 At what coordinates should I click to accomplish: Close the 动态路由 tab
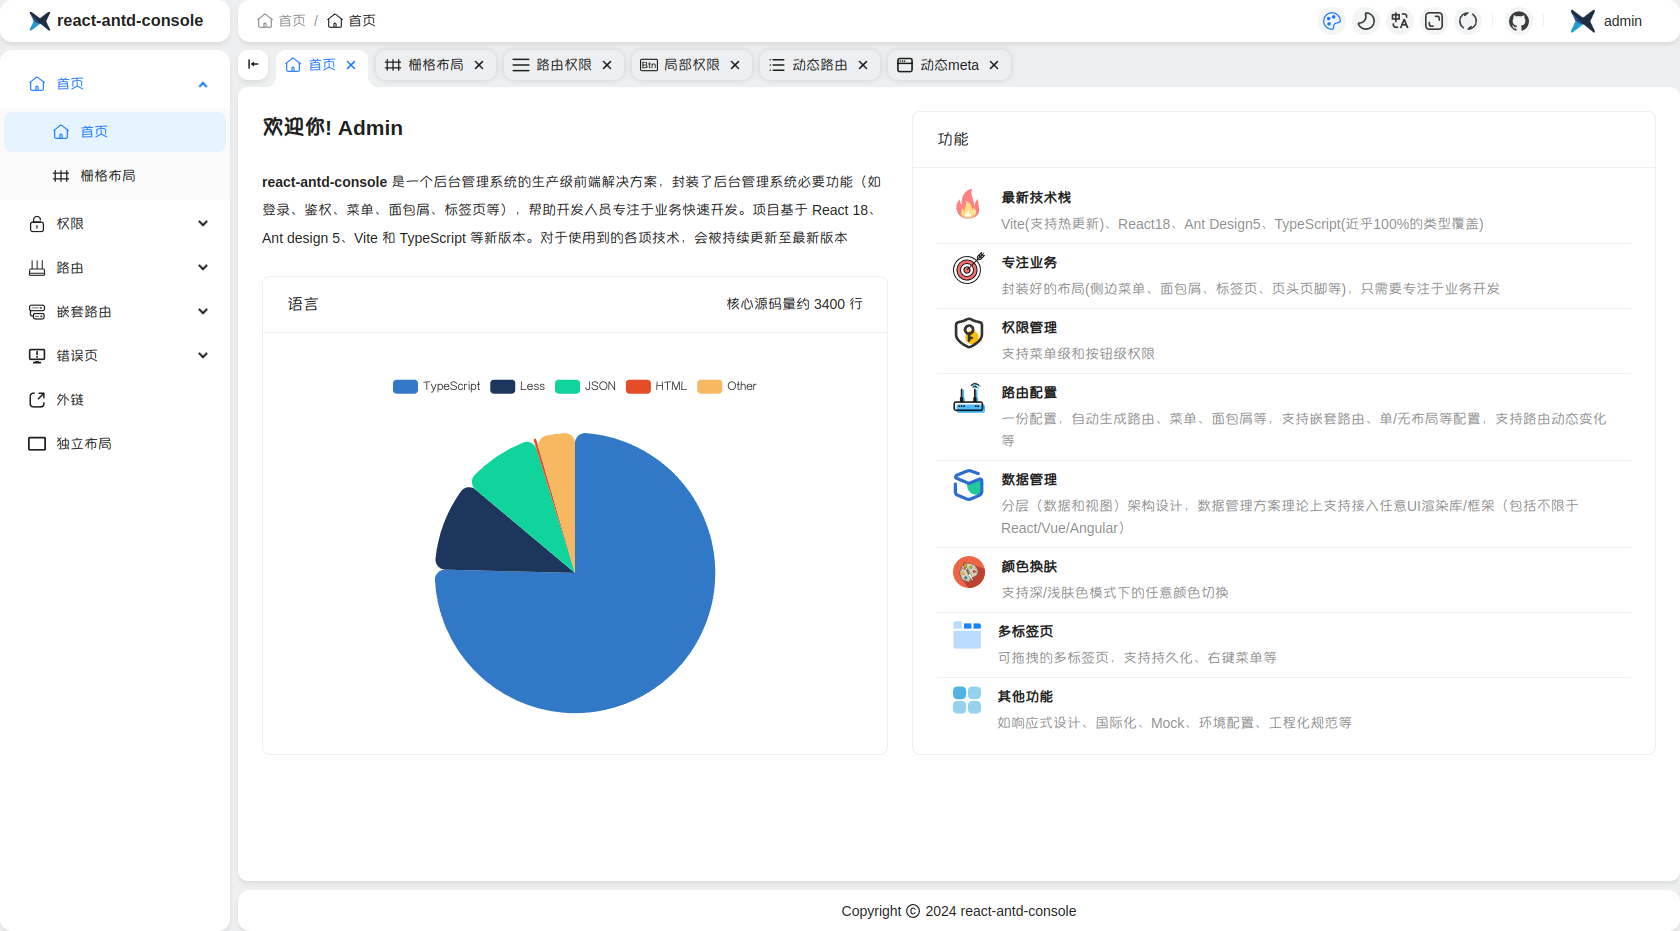[863, 65]
